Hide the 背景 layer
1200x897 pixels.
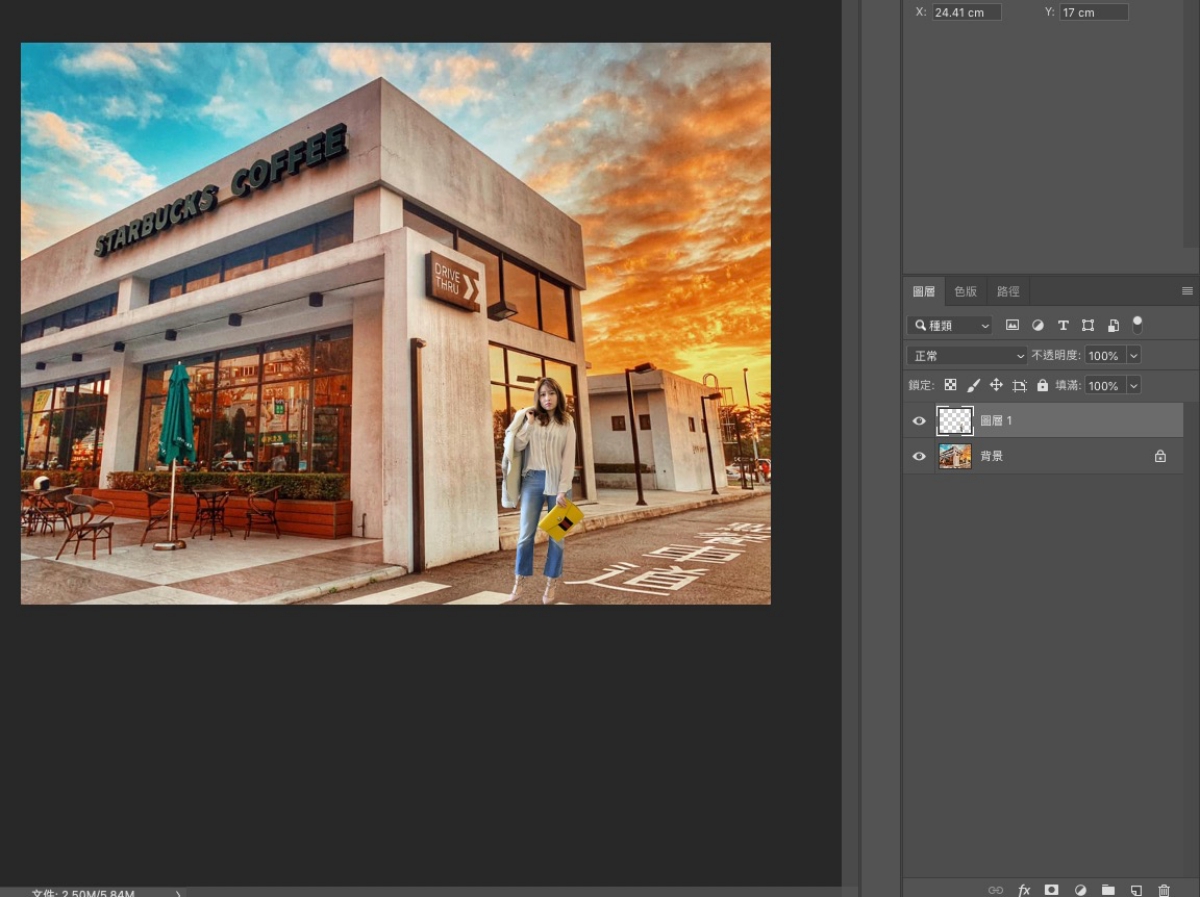coord(919,456)
